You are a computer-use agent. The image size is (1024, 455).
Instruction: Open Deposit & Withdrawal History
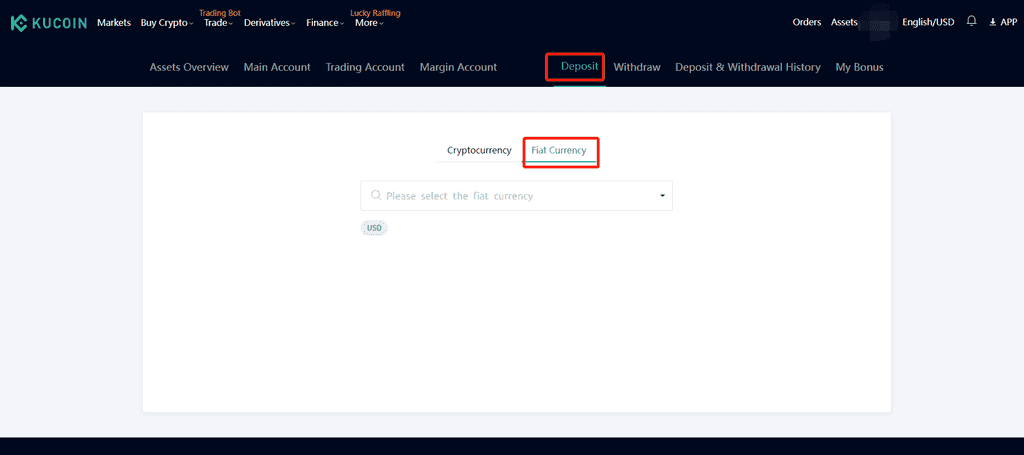point(748,67)
